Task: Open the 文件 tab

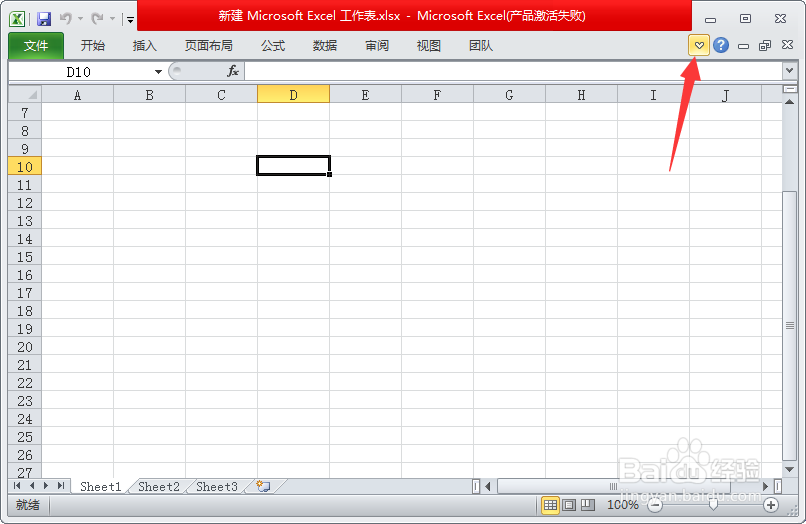Action: 36,46
